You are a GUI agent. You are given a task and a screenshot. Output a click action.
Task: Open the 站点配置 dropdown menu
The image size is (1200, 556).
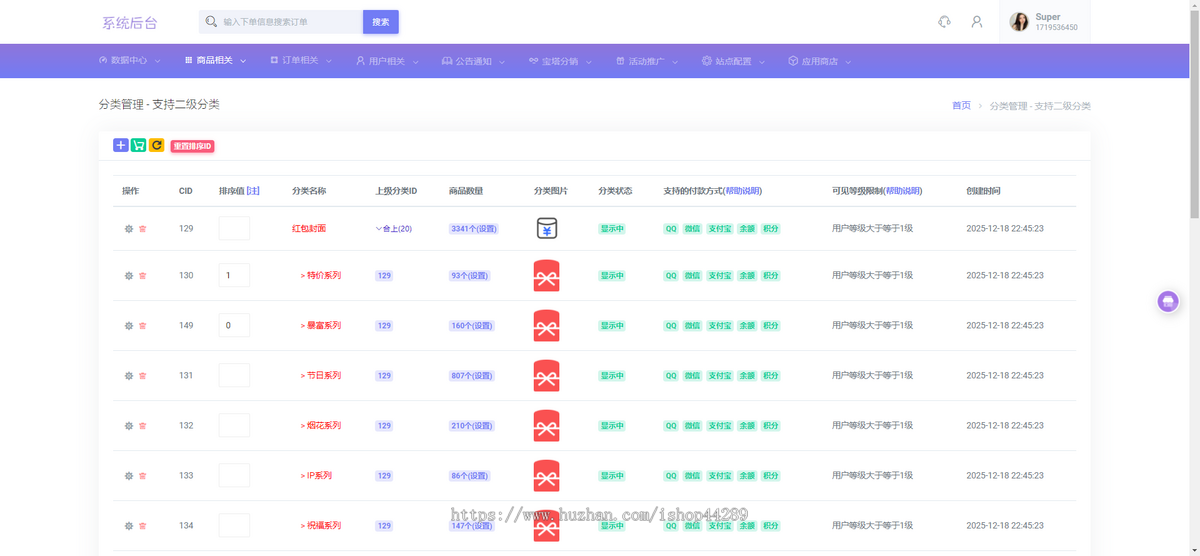[x=734, y=61]
